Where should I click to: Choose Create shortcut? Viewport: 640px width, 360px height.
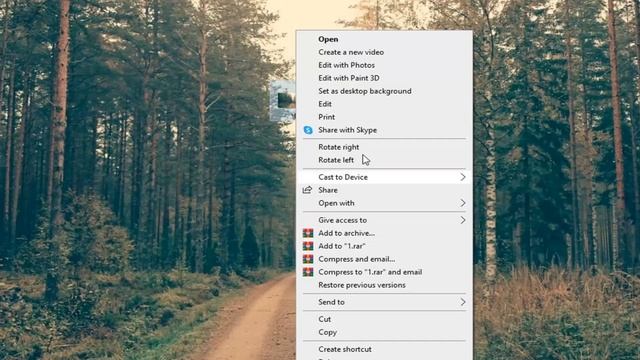click(x=384, y=349)
